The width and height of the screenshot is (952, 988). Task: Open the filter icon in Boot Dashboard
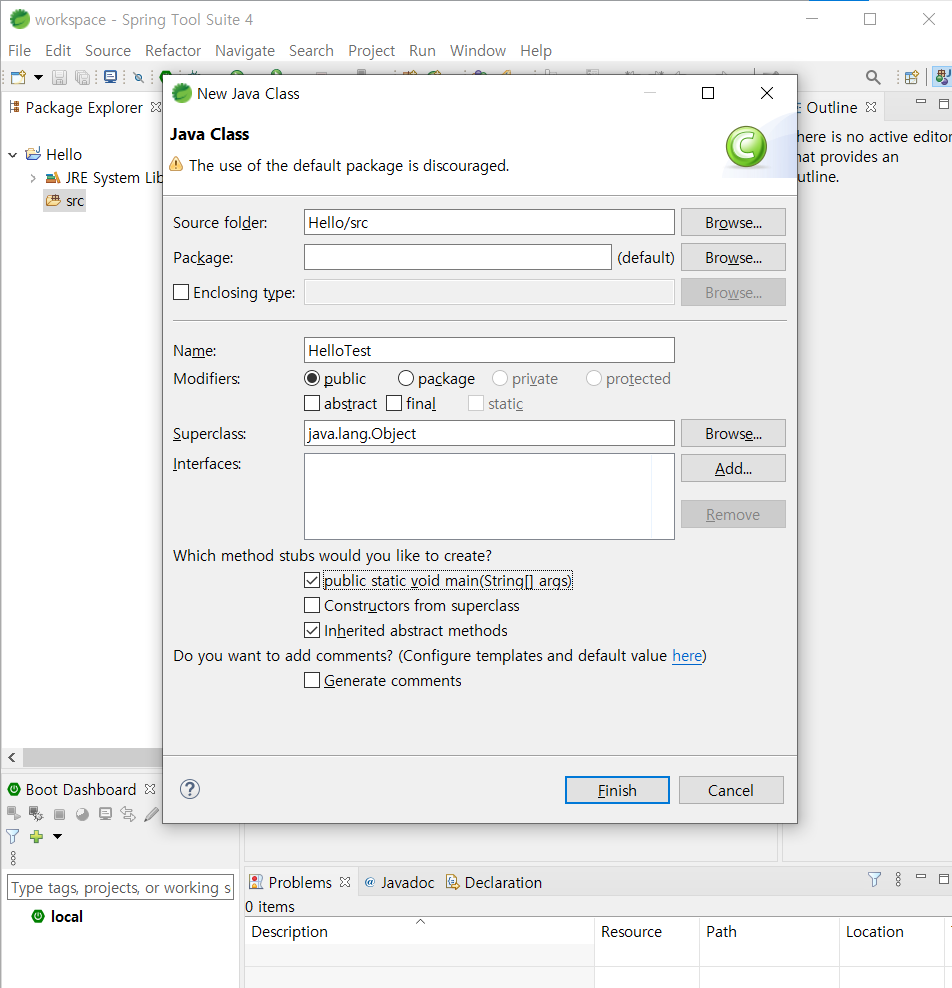click(x=10, y=836)
